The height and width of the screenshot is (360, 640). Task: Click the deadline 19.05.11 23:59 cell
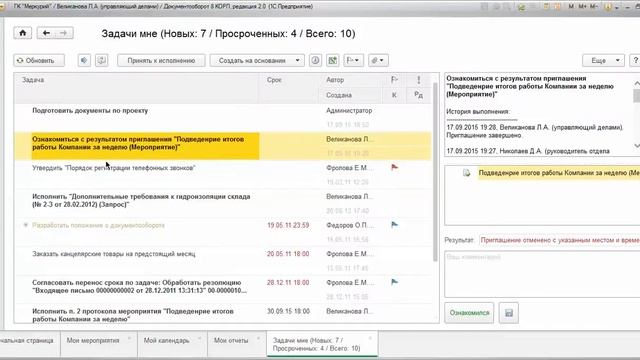(288, 225)
